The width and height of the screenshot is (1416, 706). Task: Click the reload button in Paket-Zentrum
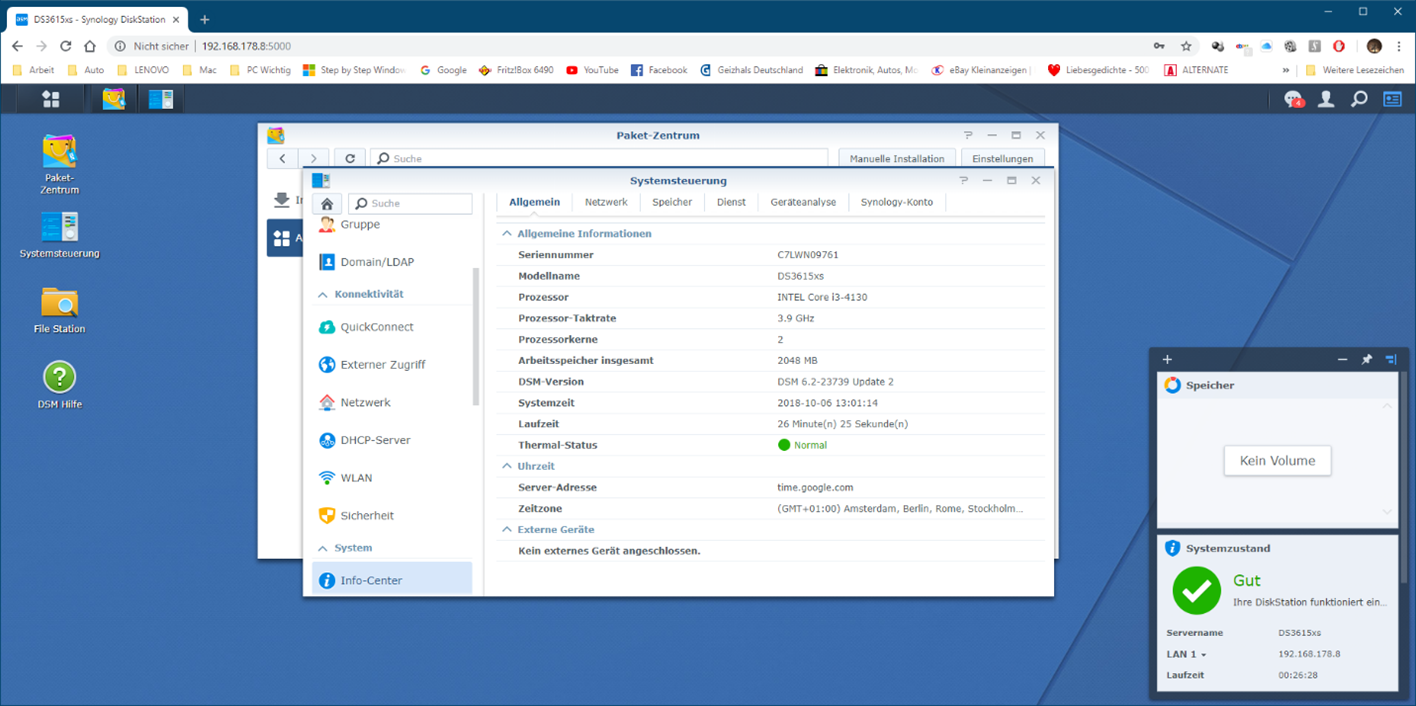click(349, 158)
